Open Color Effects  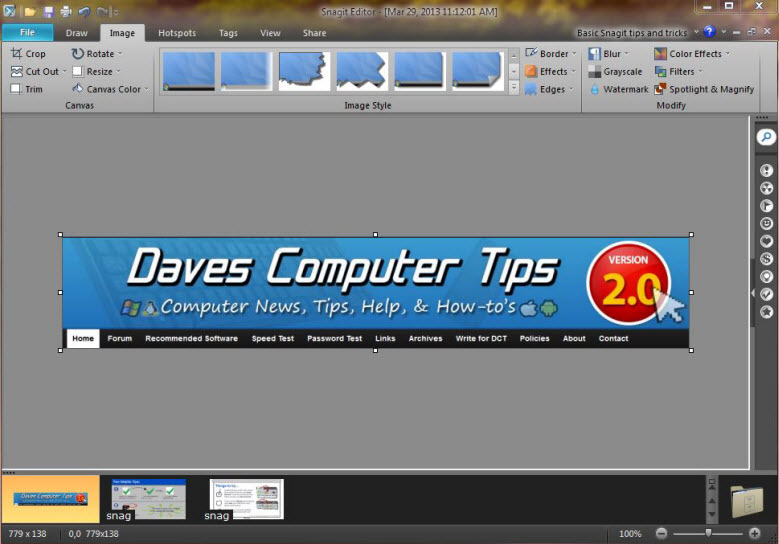688,54
